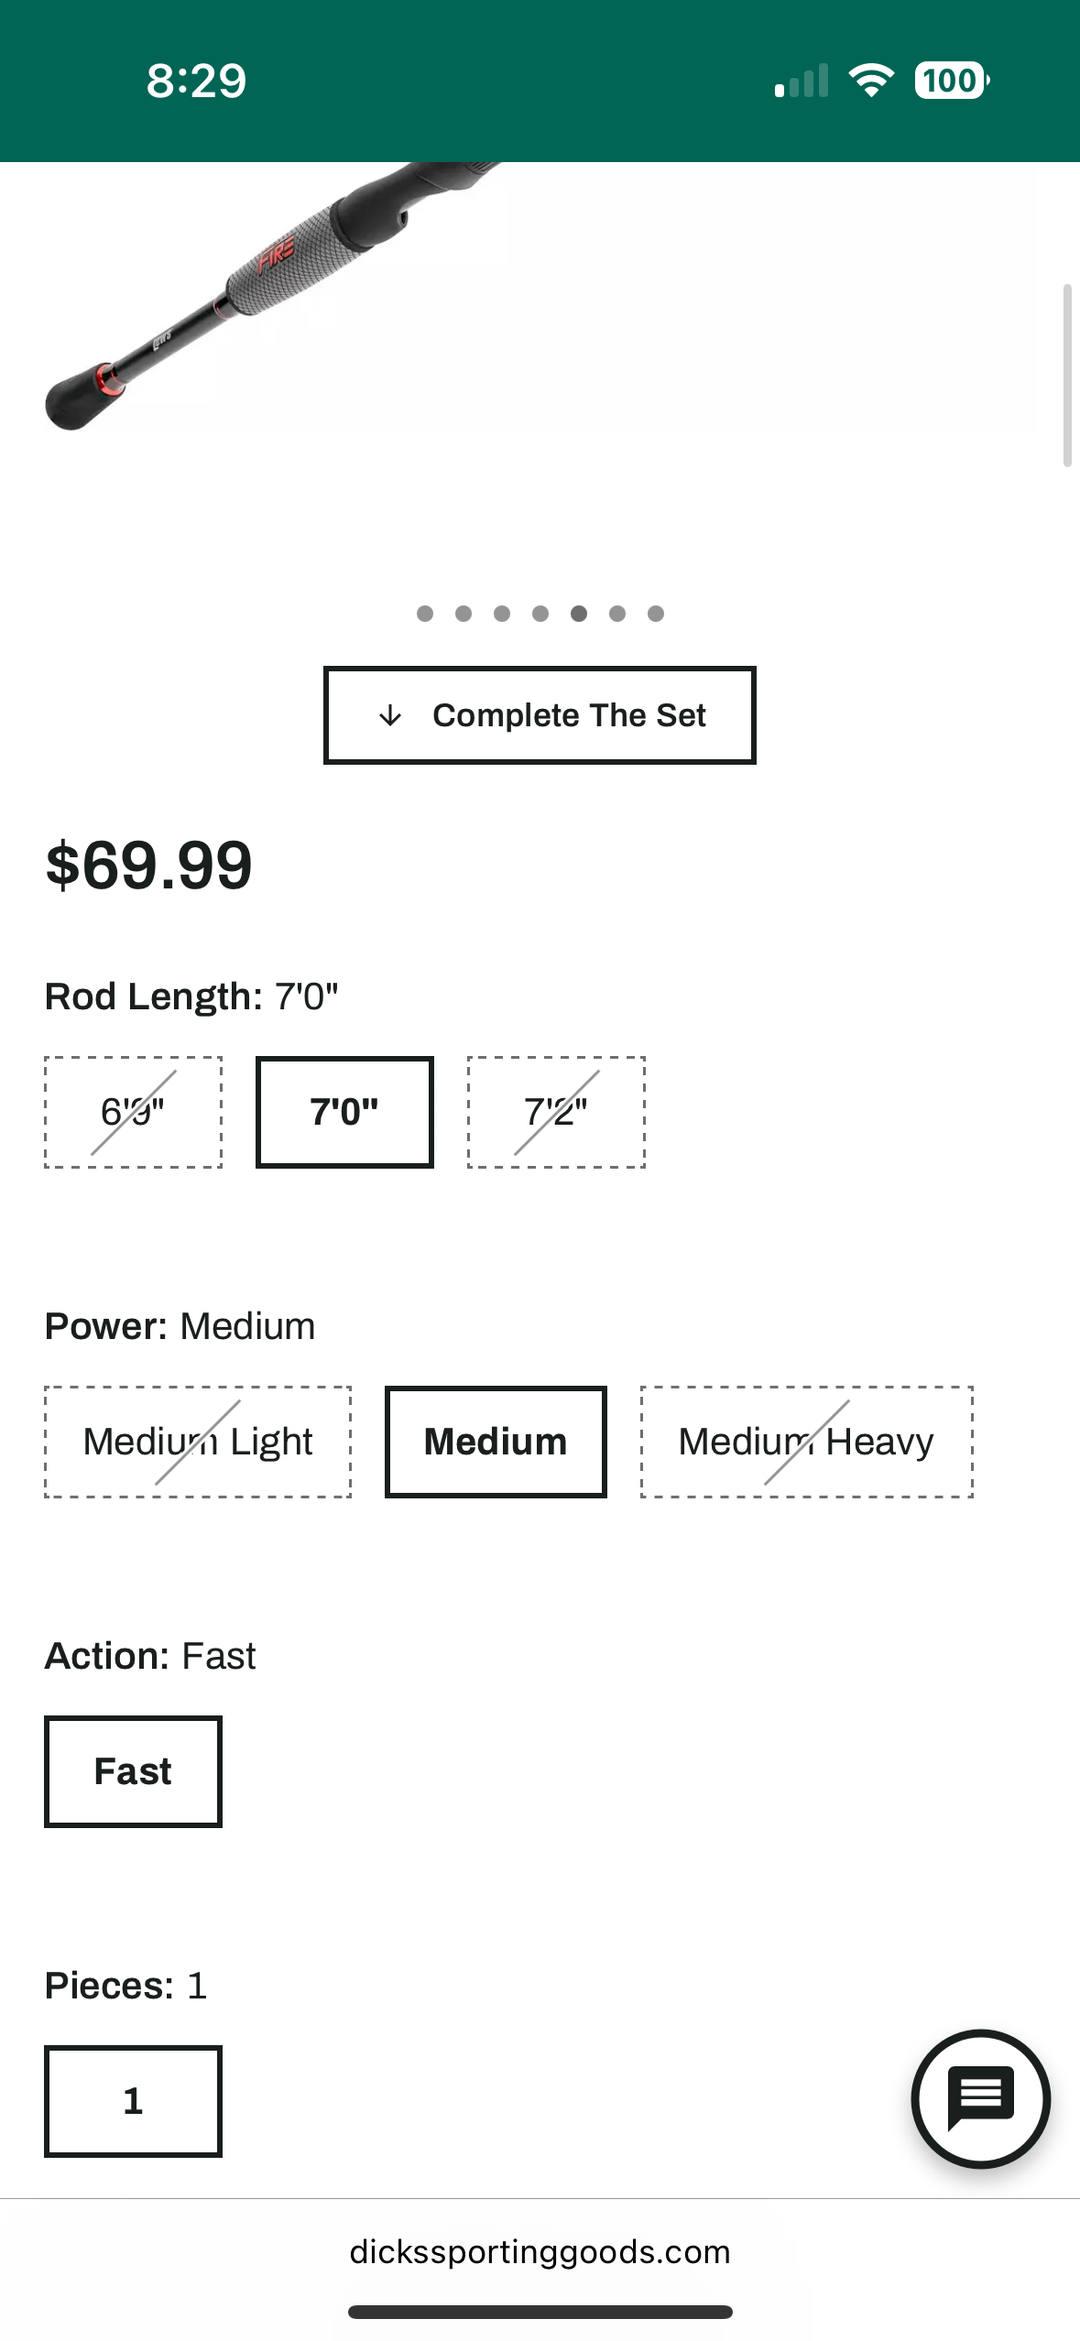Select the 7'2" rod length option
The image size is (1080, 2341).
pos(556,1112)
